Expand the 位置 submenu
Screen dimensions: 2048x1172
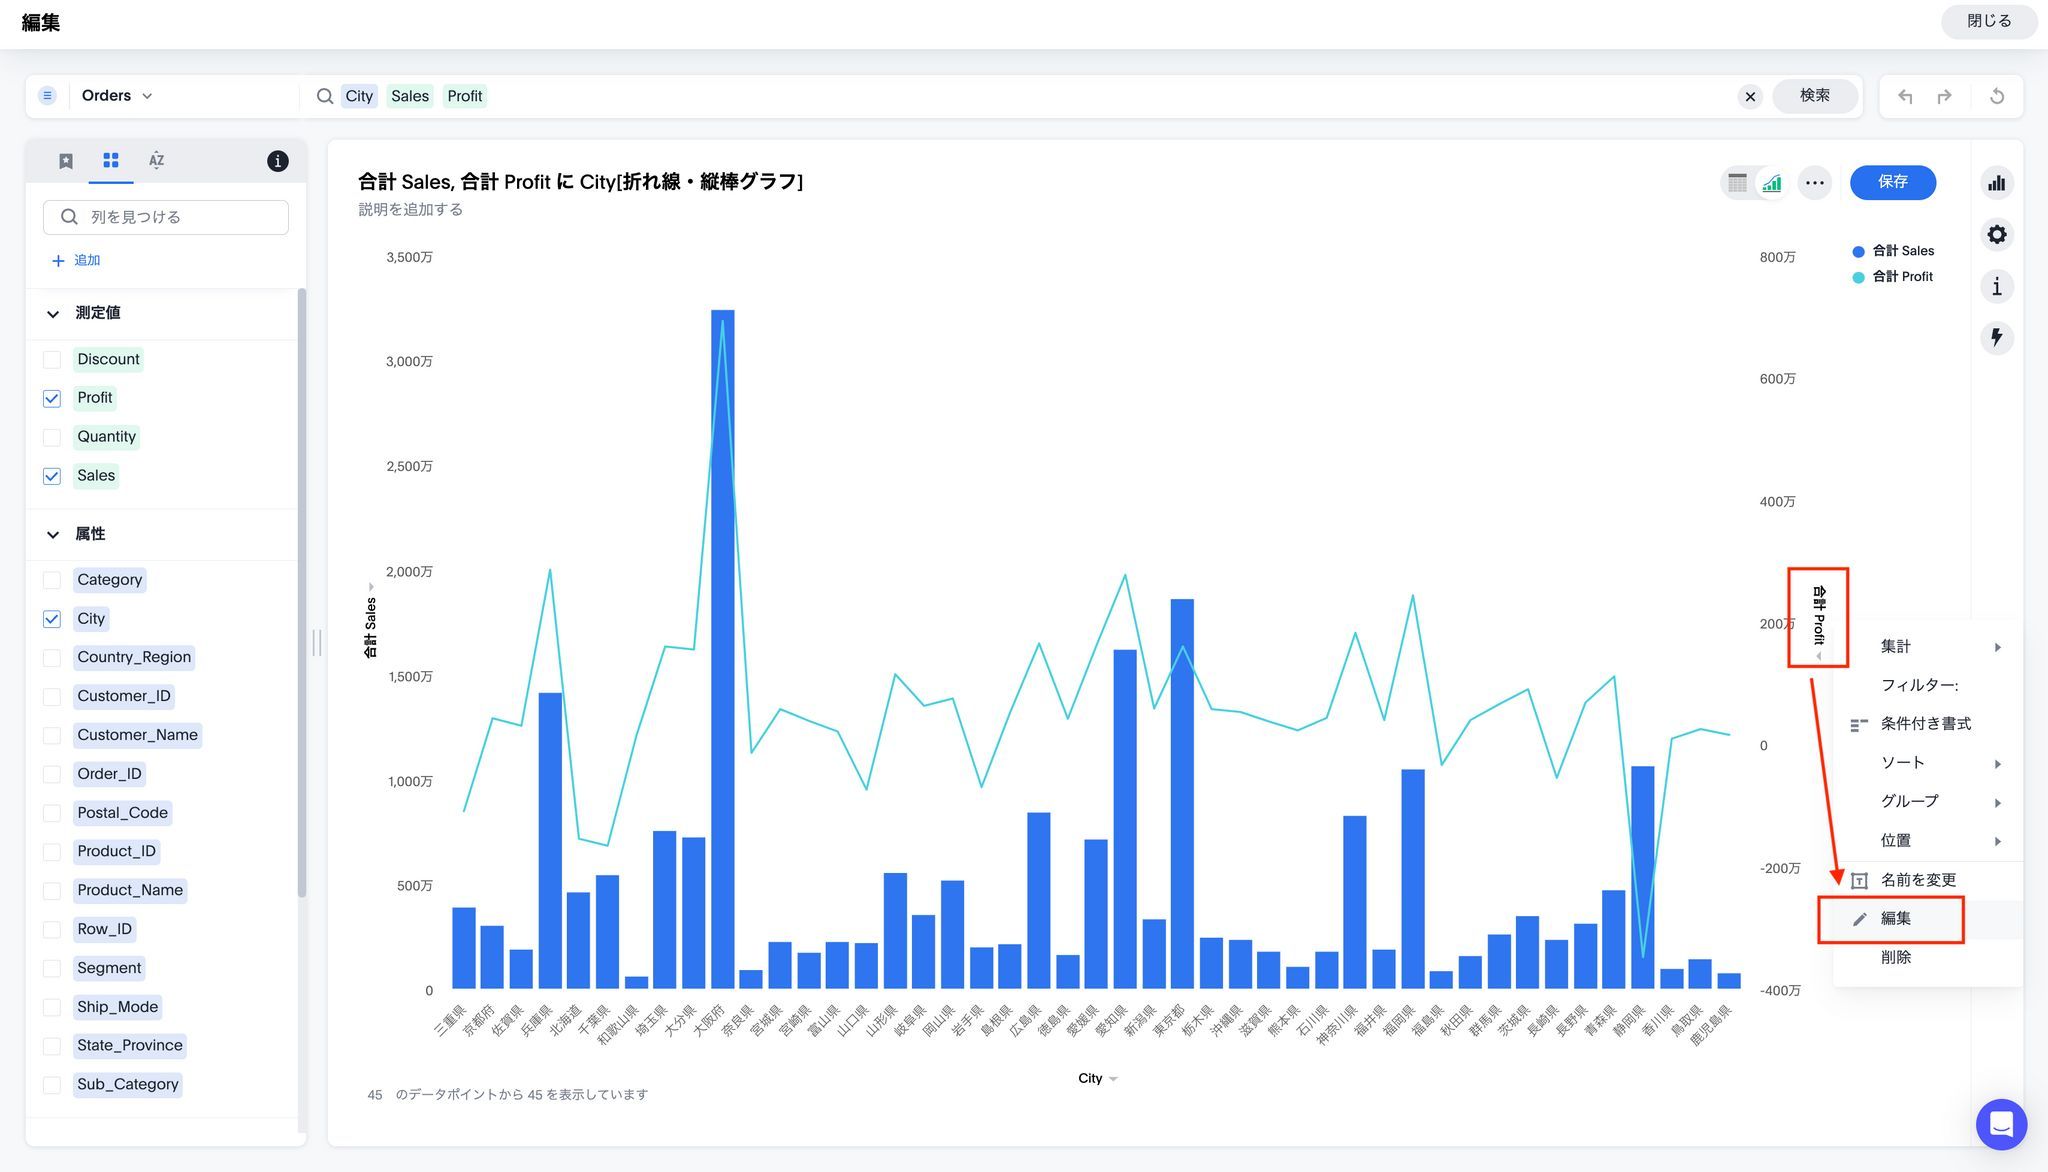coord(1927,841)
